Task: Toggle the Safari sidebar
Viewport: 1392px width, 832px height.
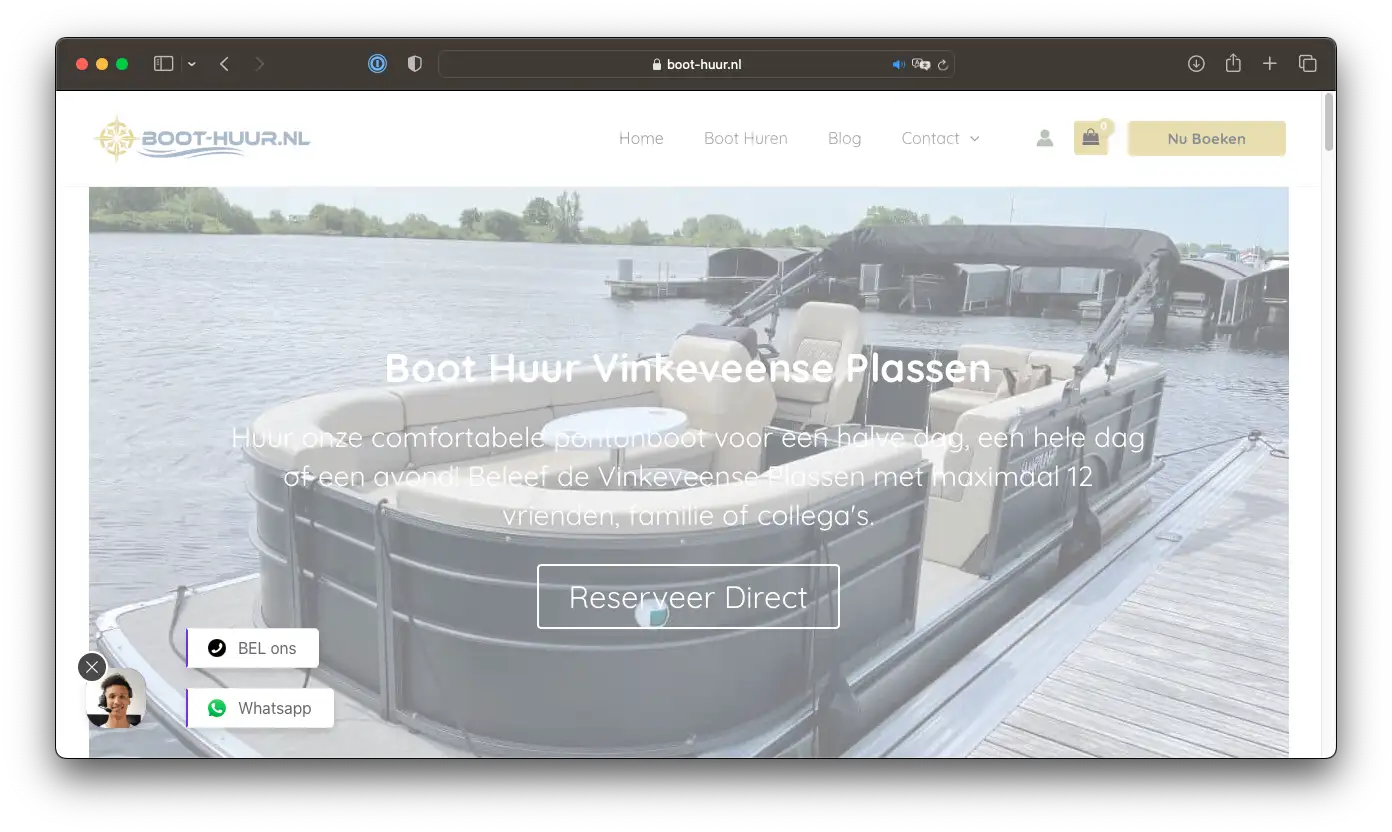Action: point(164,64)
